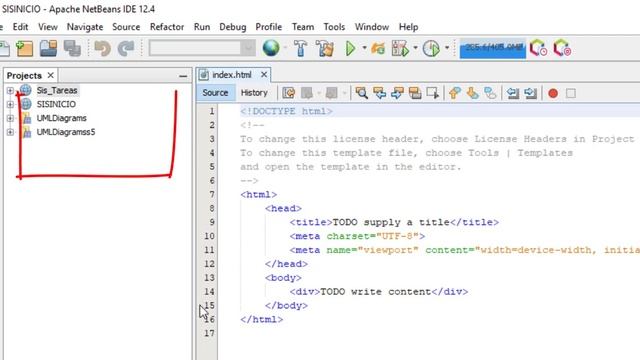The image size is (640, 360).
Task: Open the Navigate menu
Action: pyautogui.click(x=85, y=27)
